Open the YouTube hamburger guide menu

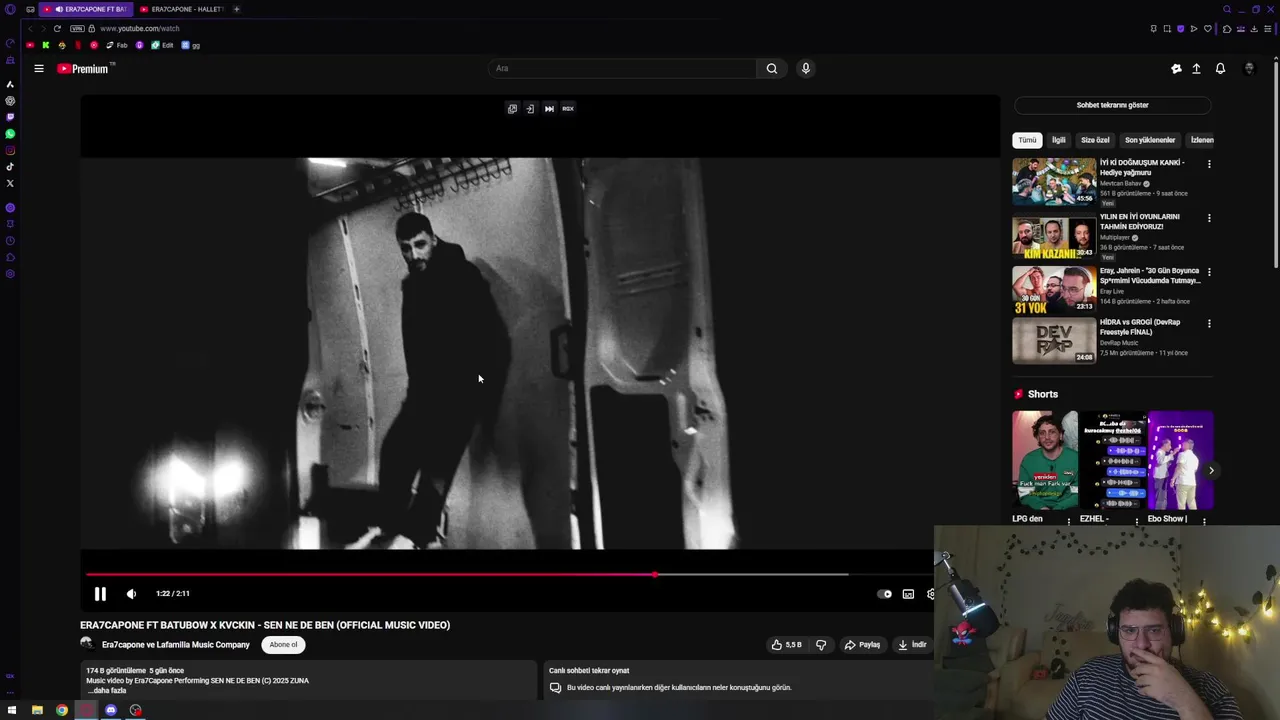[x=39, y=69]
